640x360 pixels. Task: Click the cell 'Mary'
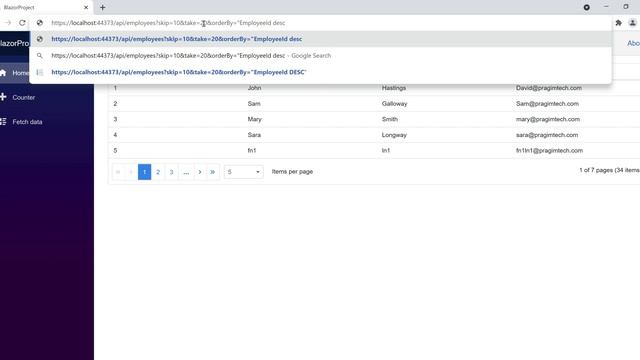[x=254, y=119]
